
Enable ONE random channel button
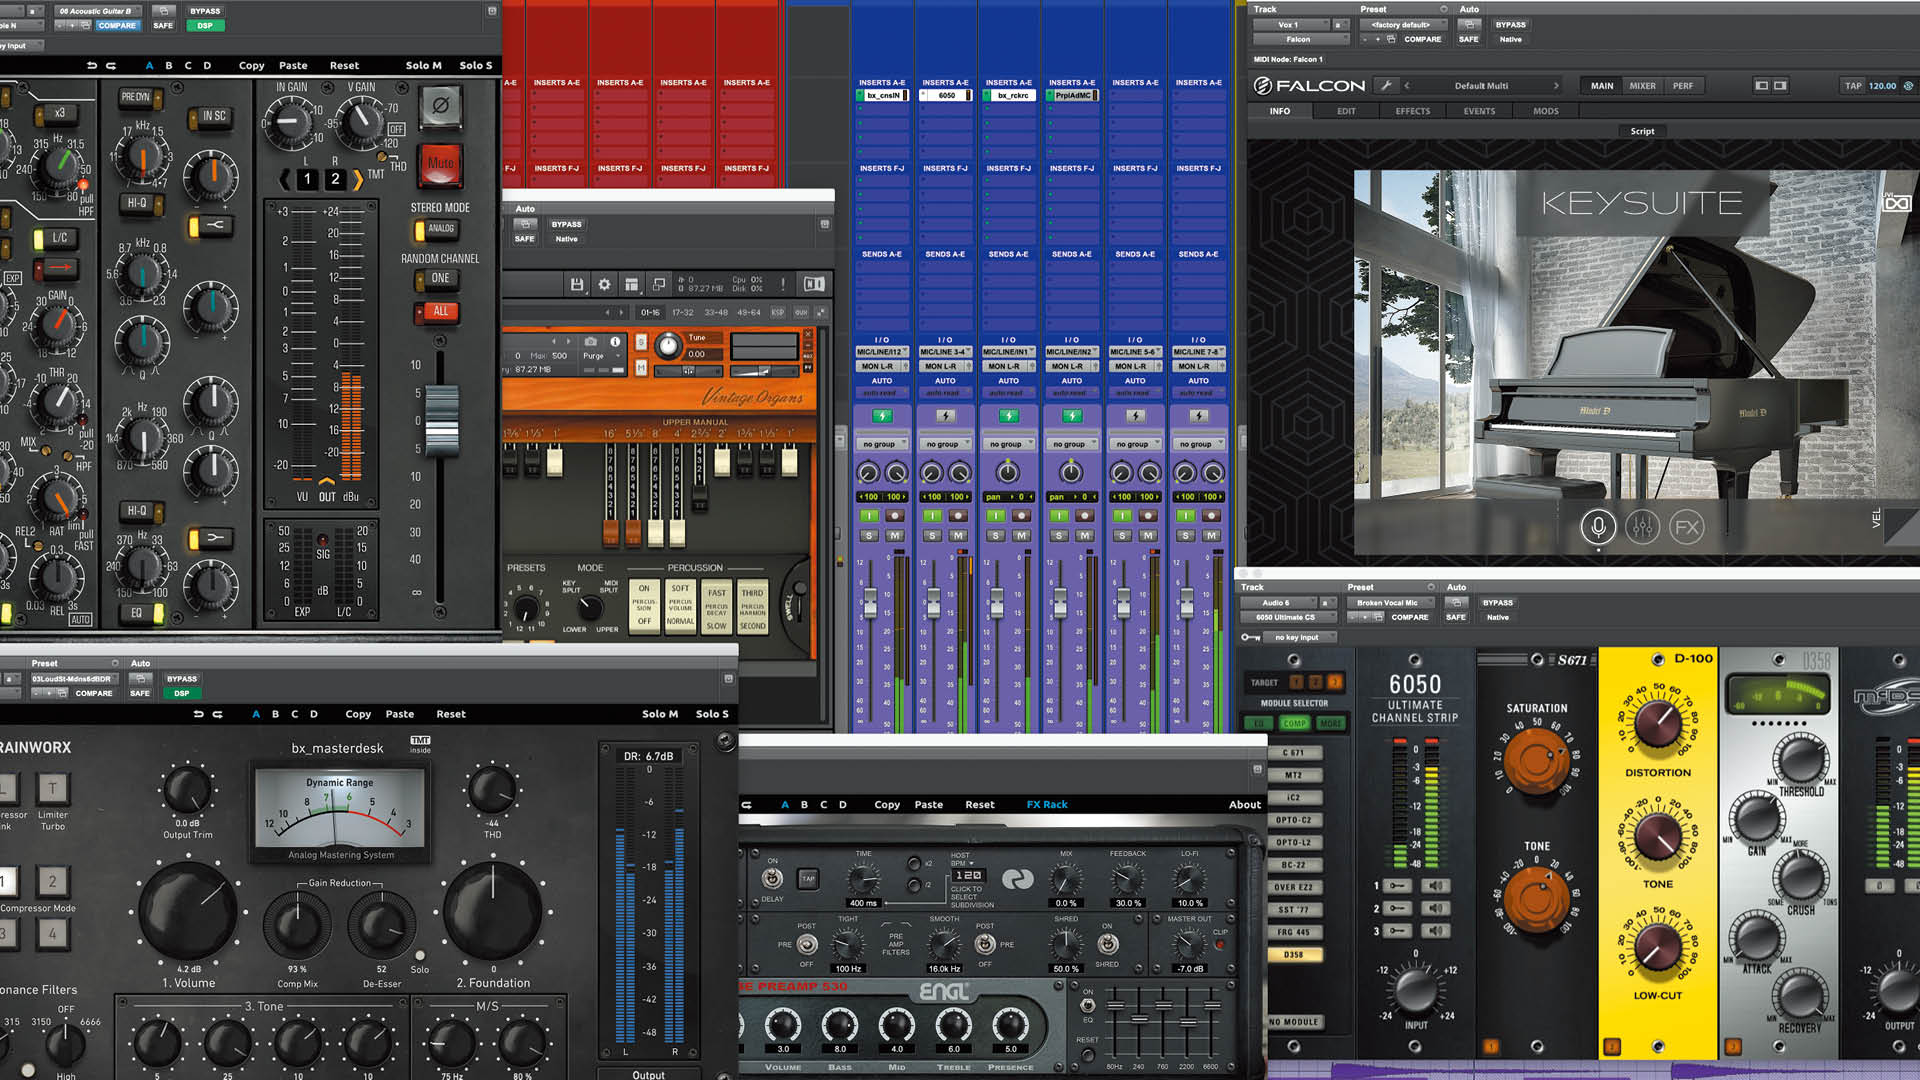435,279
